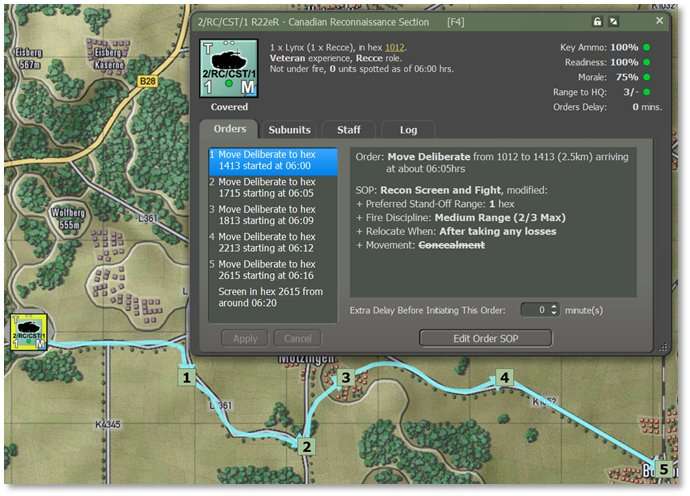Open the Staff tab
The width and height of the screenshot is (690, 496).
(349, 129)
